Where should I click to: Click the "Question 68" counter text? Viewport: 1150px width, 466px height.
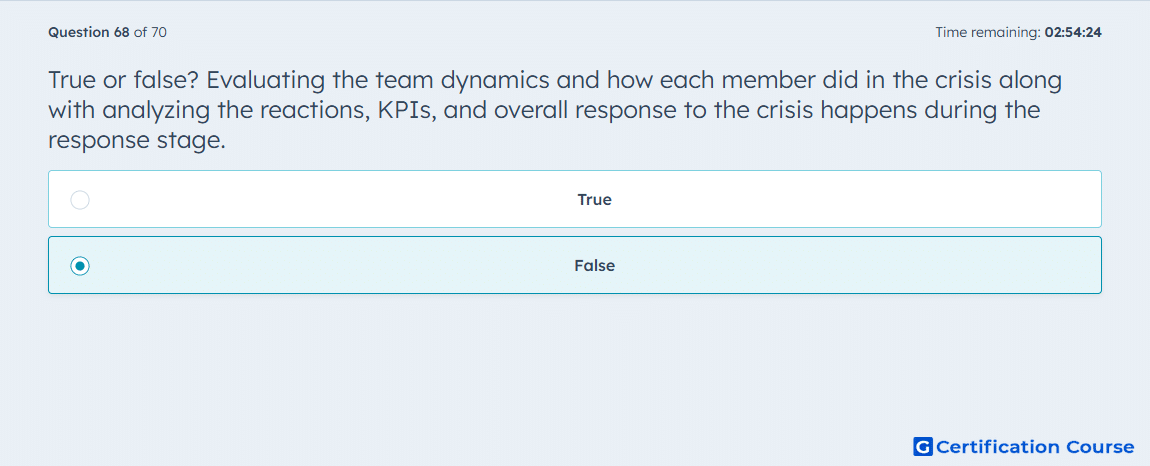pyautogui.click(x=89, y=32)
